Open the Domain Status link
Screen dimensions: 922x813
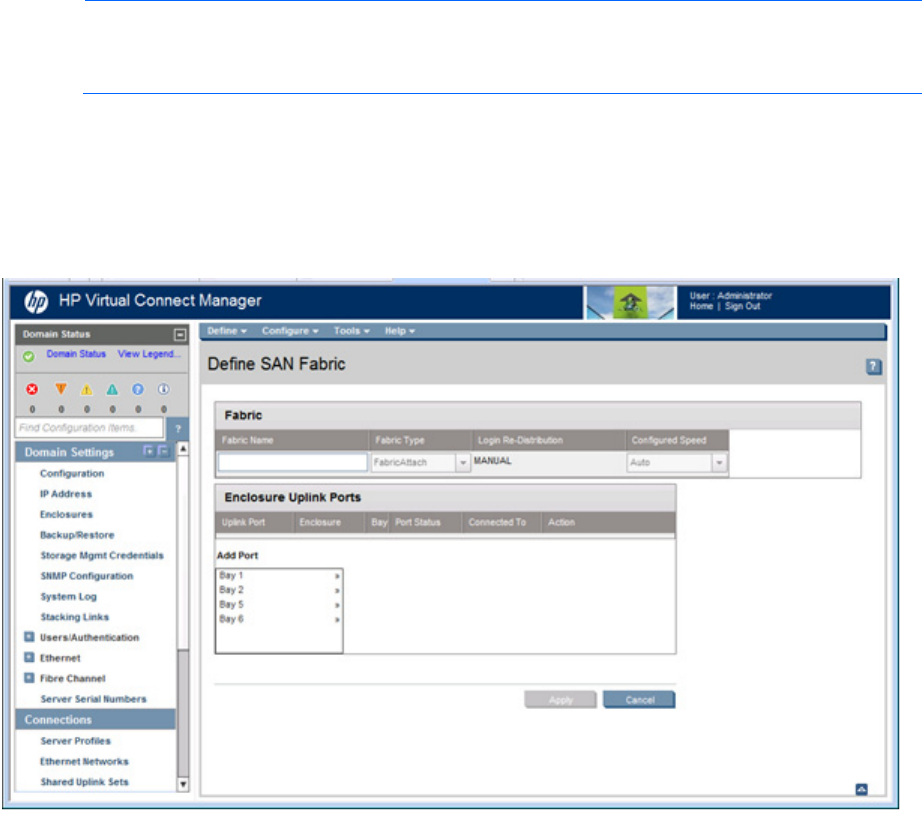[76, 354]
